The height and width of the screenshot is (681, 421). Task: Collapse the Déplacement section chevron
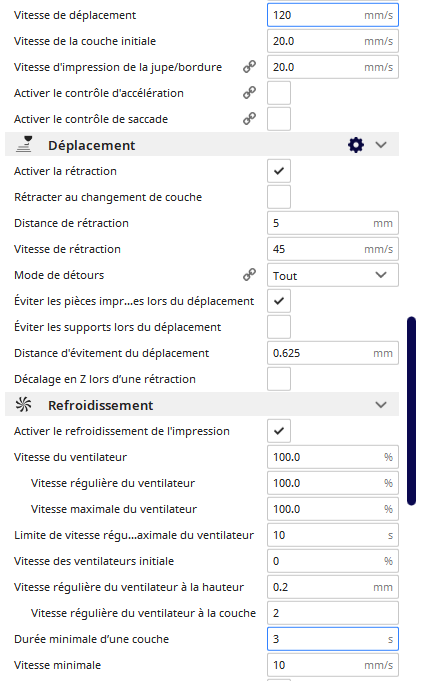(381, 145)
